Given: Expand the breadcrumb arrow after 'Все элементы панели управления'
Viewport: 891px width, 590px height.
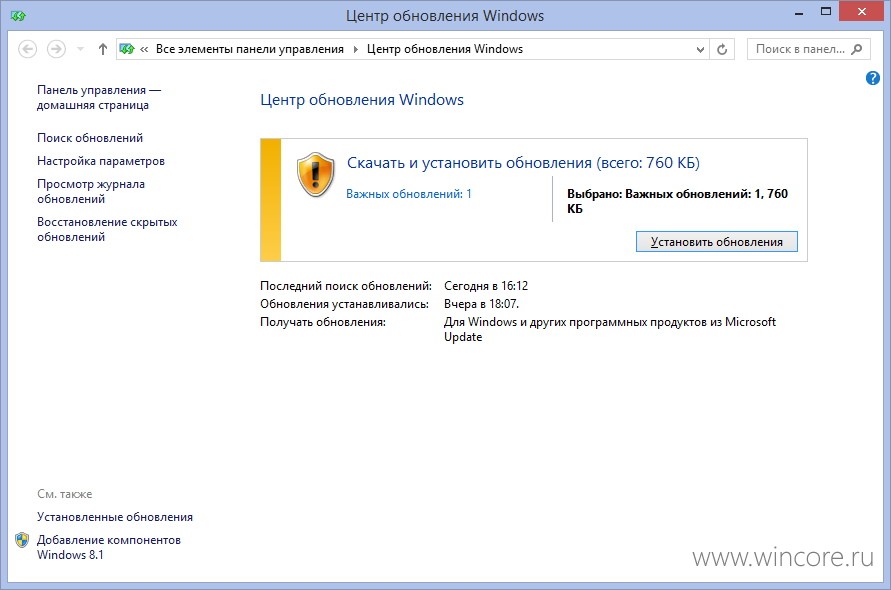Looking at the screenshot, I should [356, 49].
